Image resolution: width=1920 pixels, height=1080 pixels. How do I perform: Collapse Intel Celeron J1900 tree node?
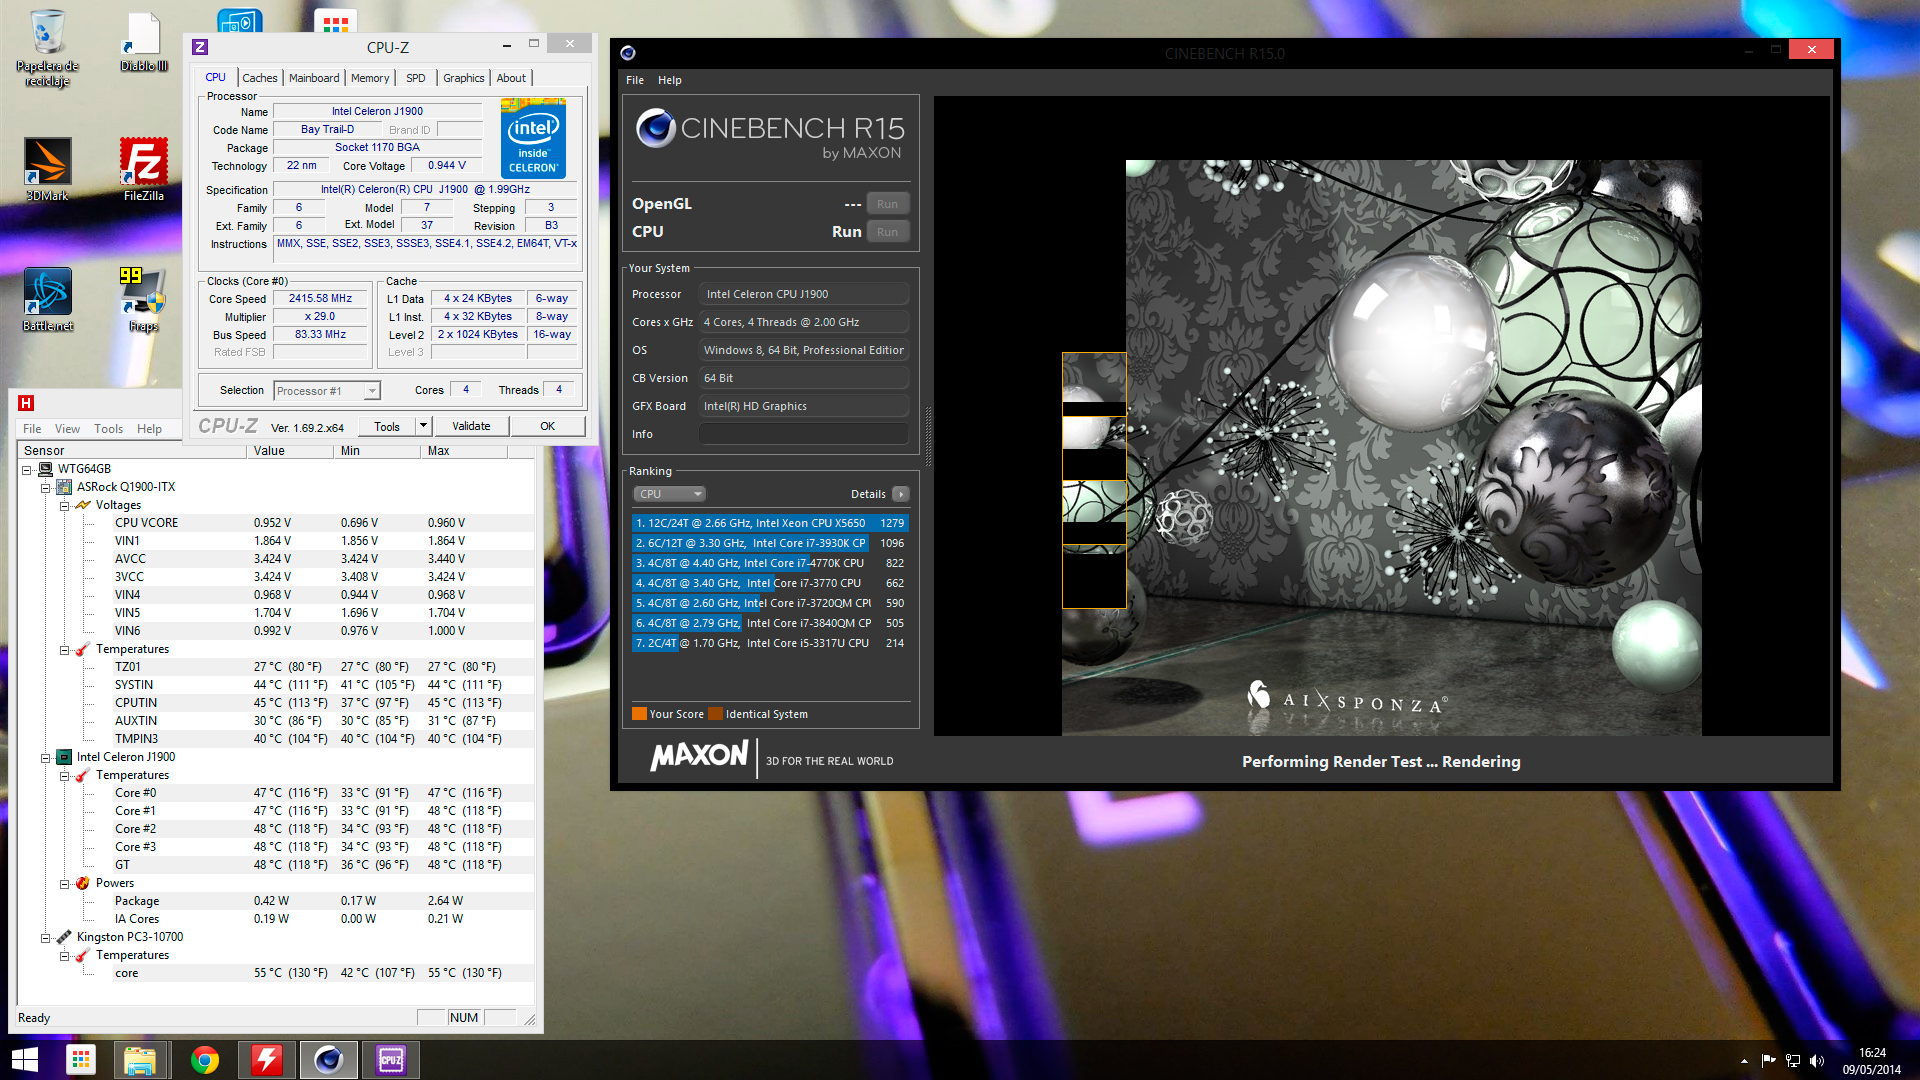coord(45,758)
